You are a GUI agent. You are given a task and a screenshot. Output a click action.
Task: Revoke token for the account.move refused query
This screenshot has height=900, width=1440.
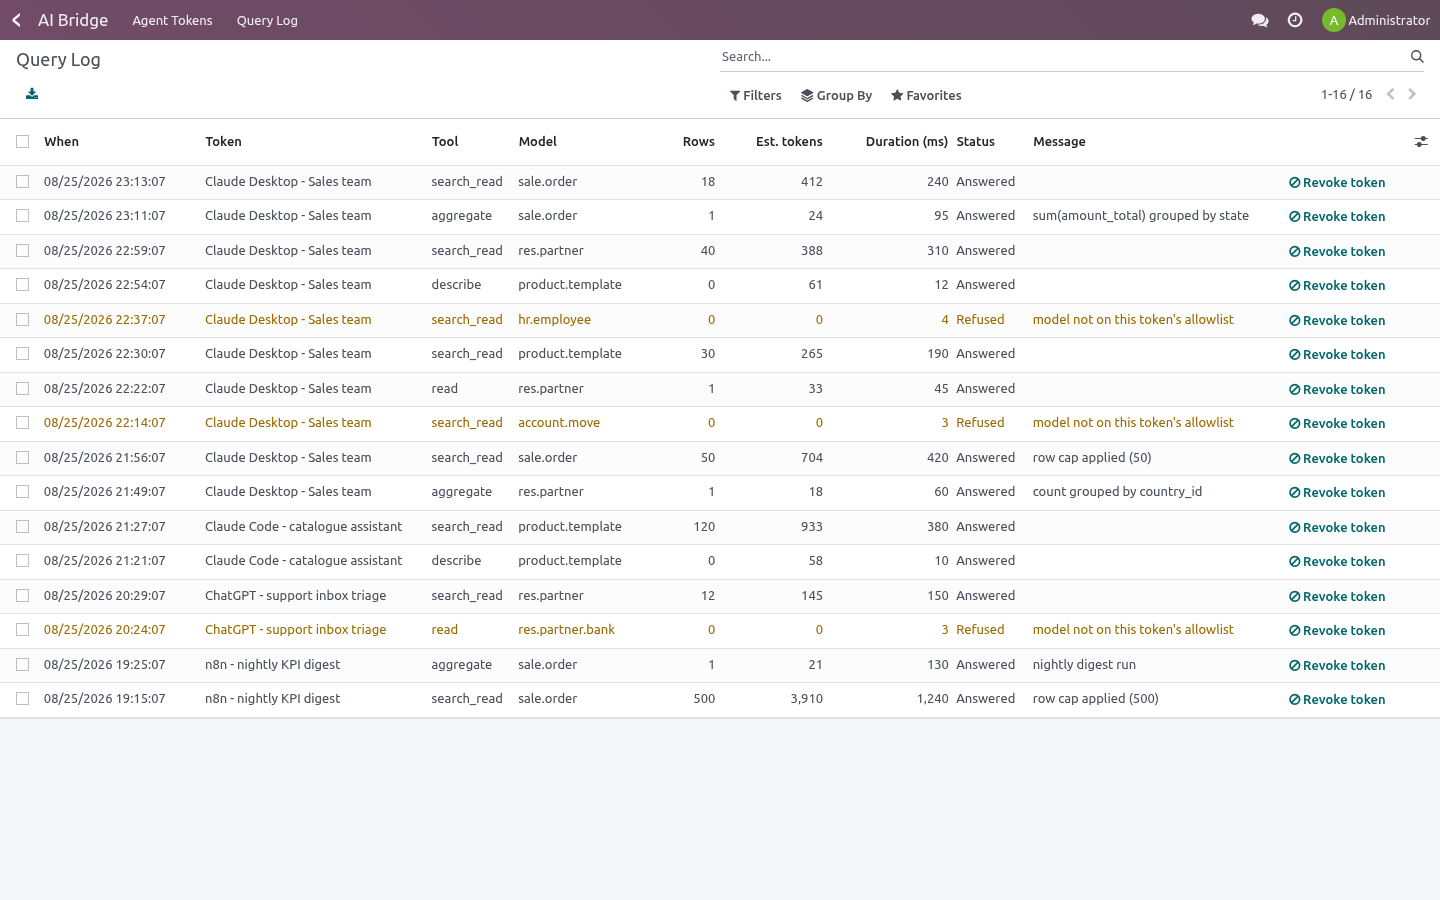(x=1337, y=424)
